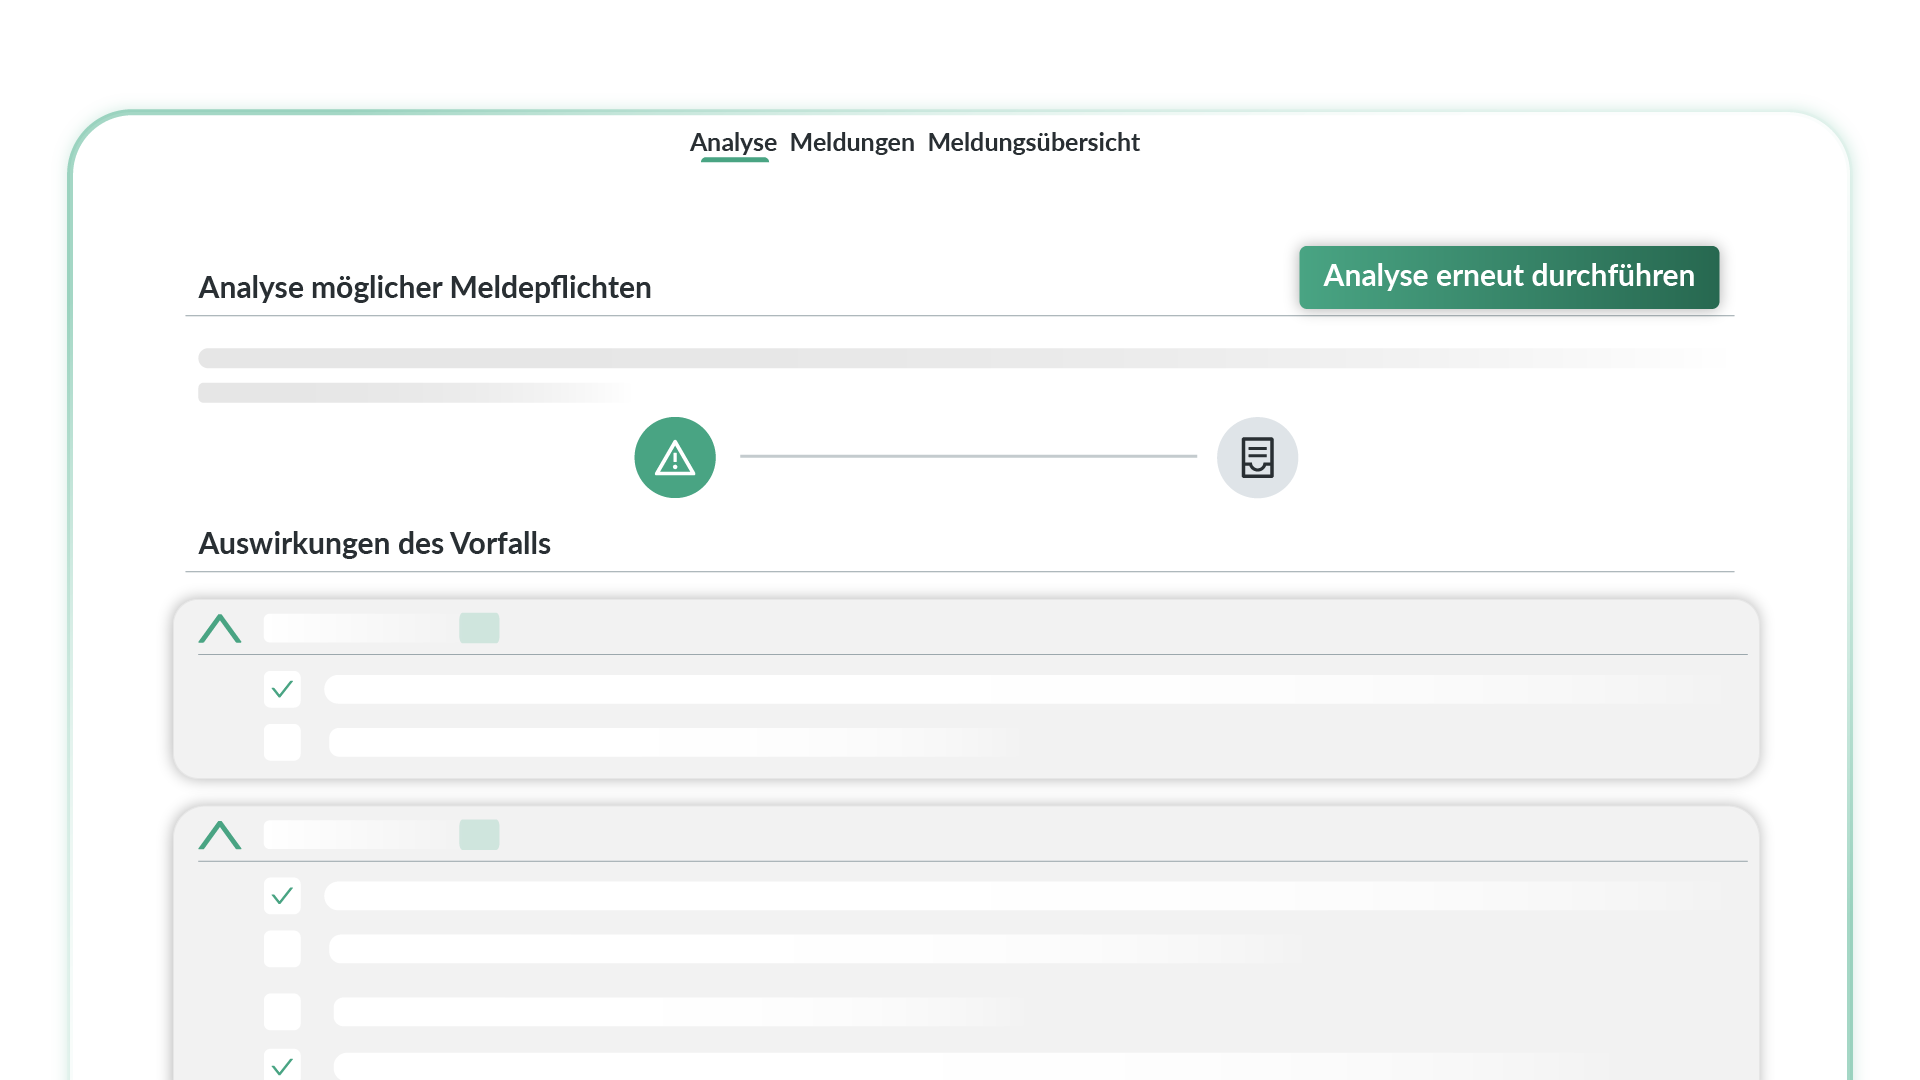This screenshot has height=1080, width=1920.
Task: Click progress line between step icons
Action: 968,456
